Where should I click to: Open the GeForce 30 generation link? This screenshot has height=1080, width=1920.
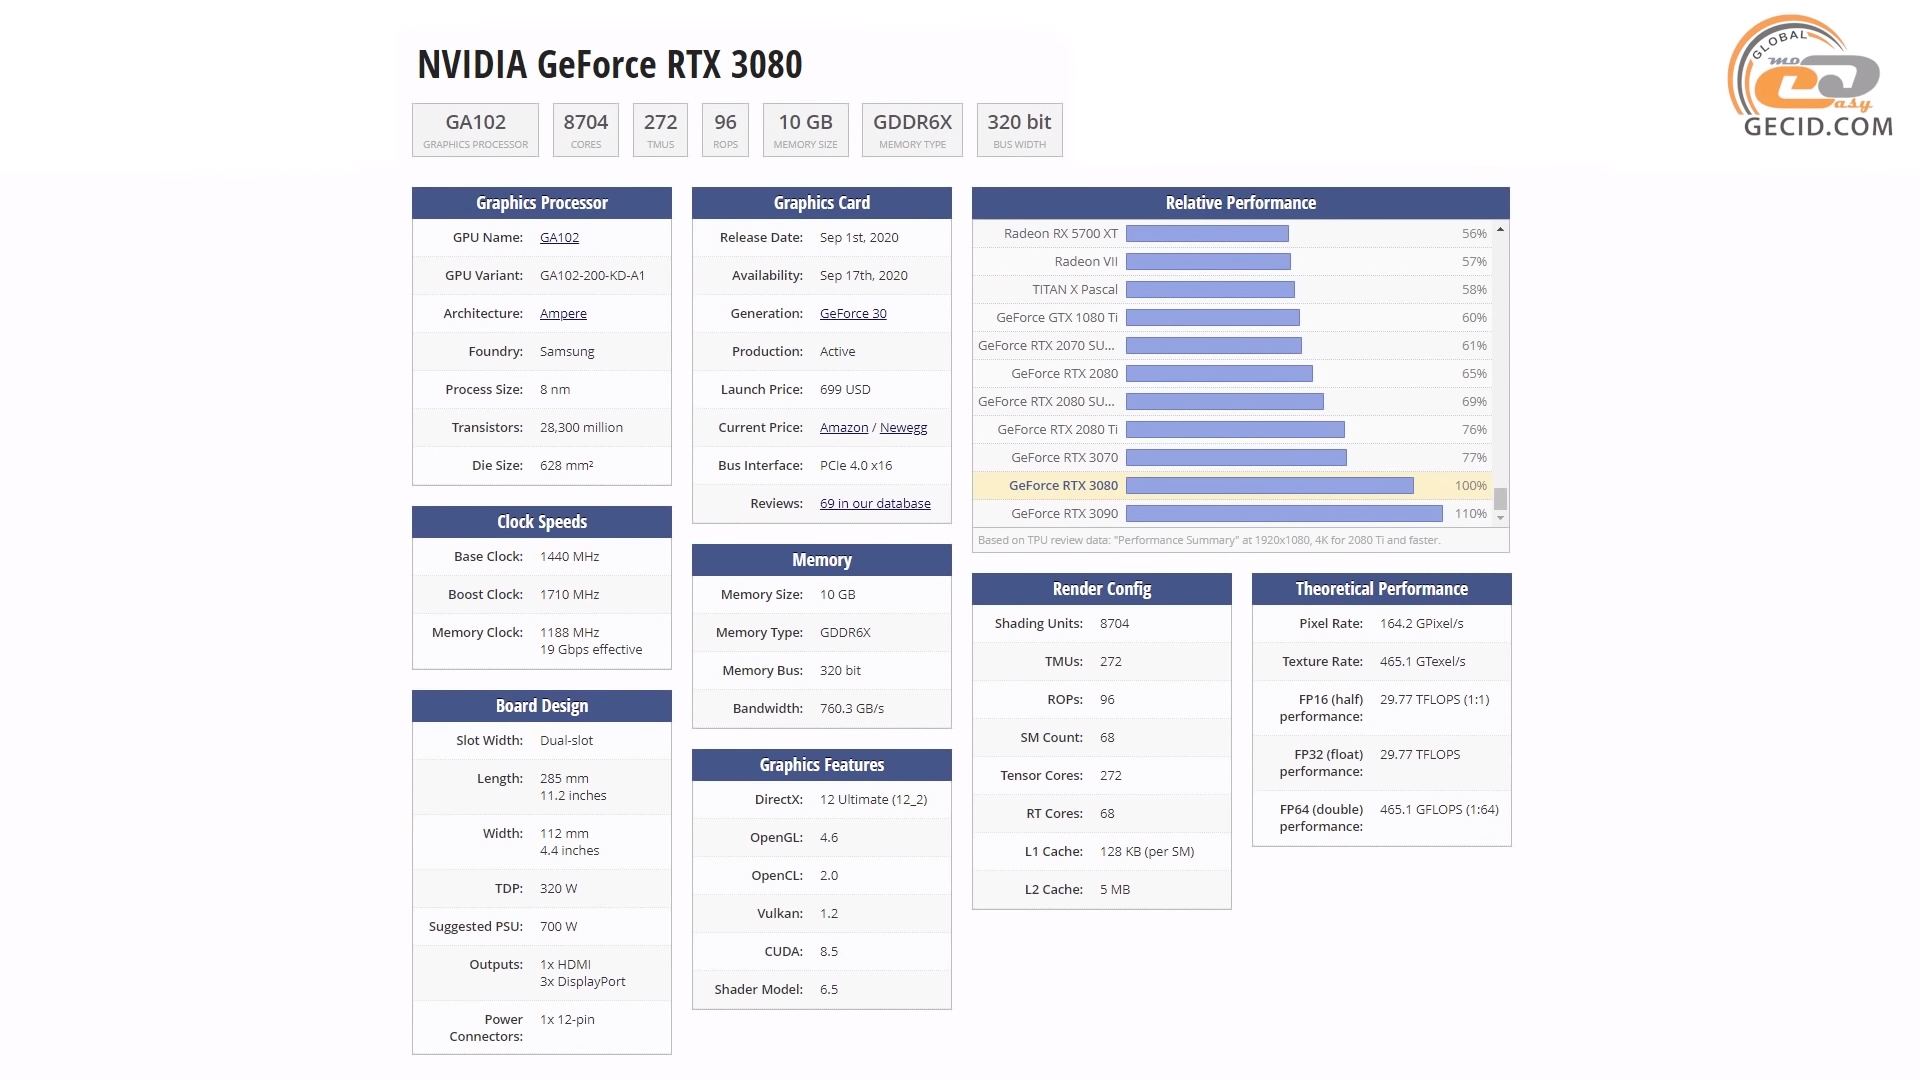click(x=853, y=313)
